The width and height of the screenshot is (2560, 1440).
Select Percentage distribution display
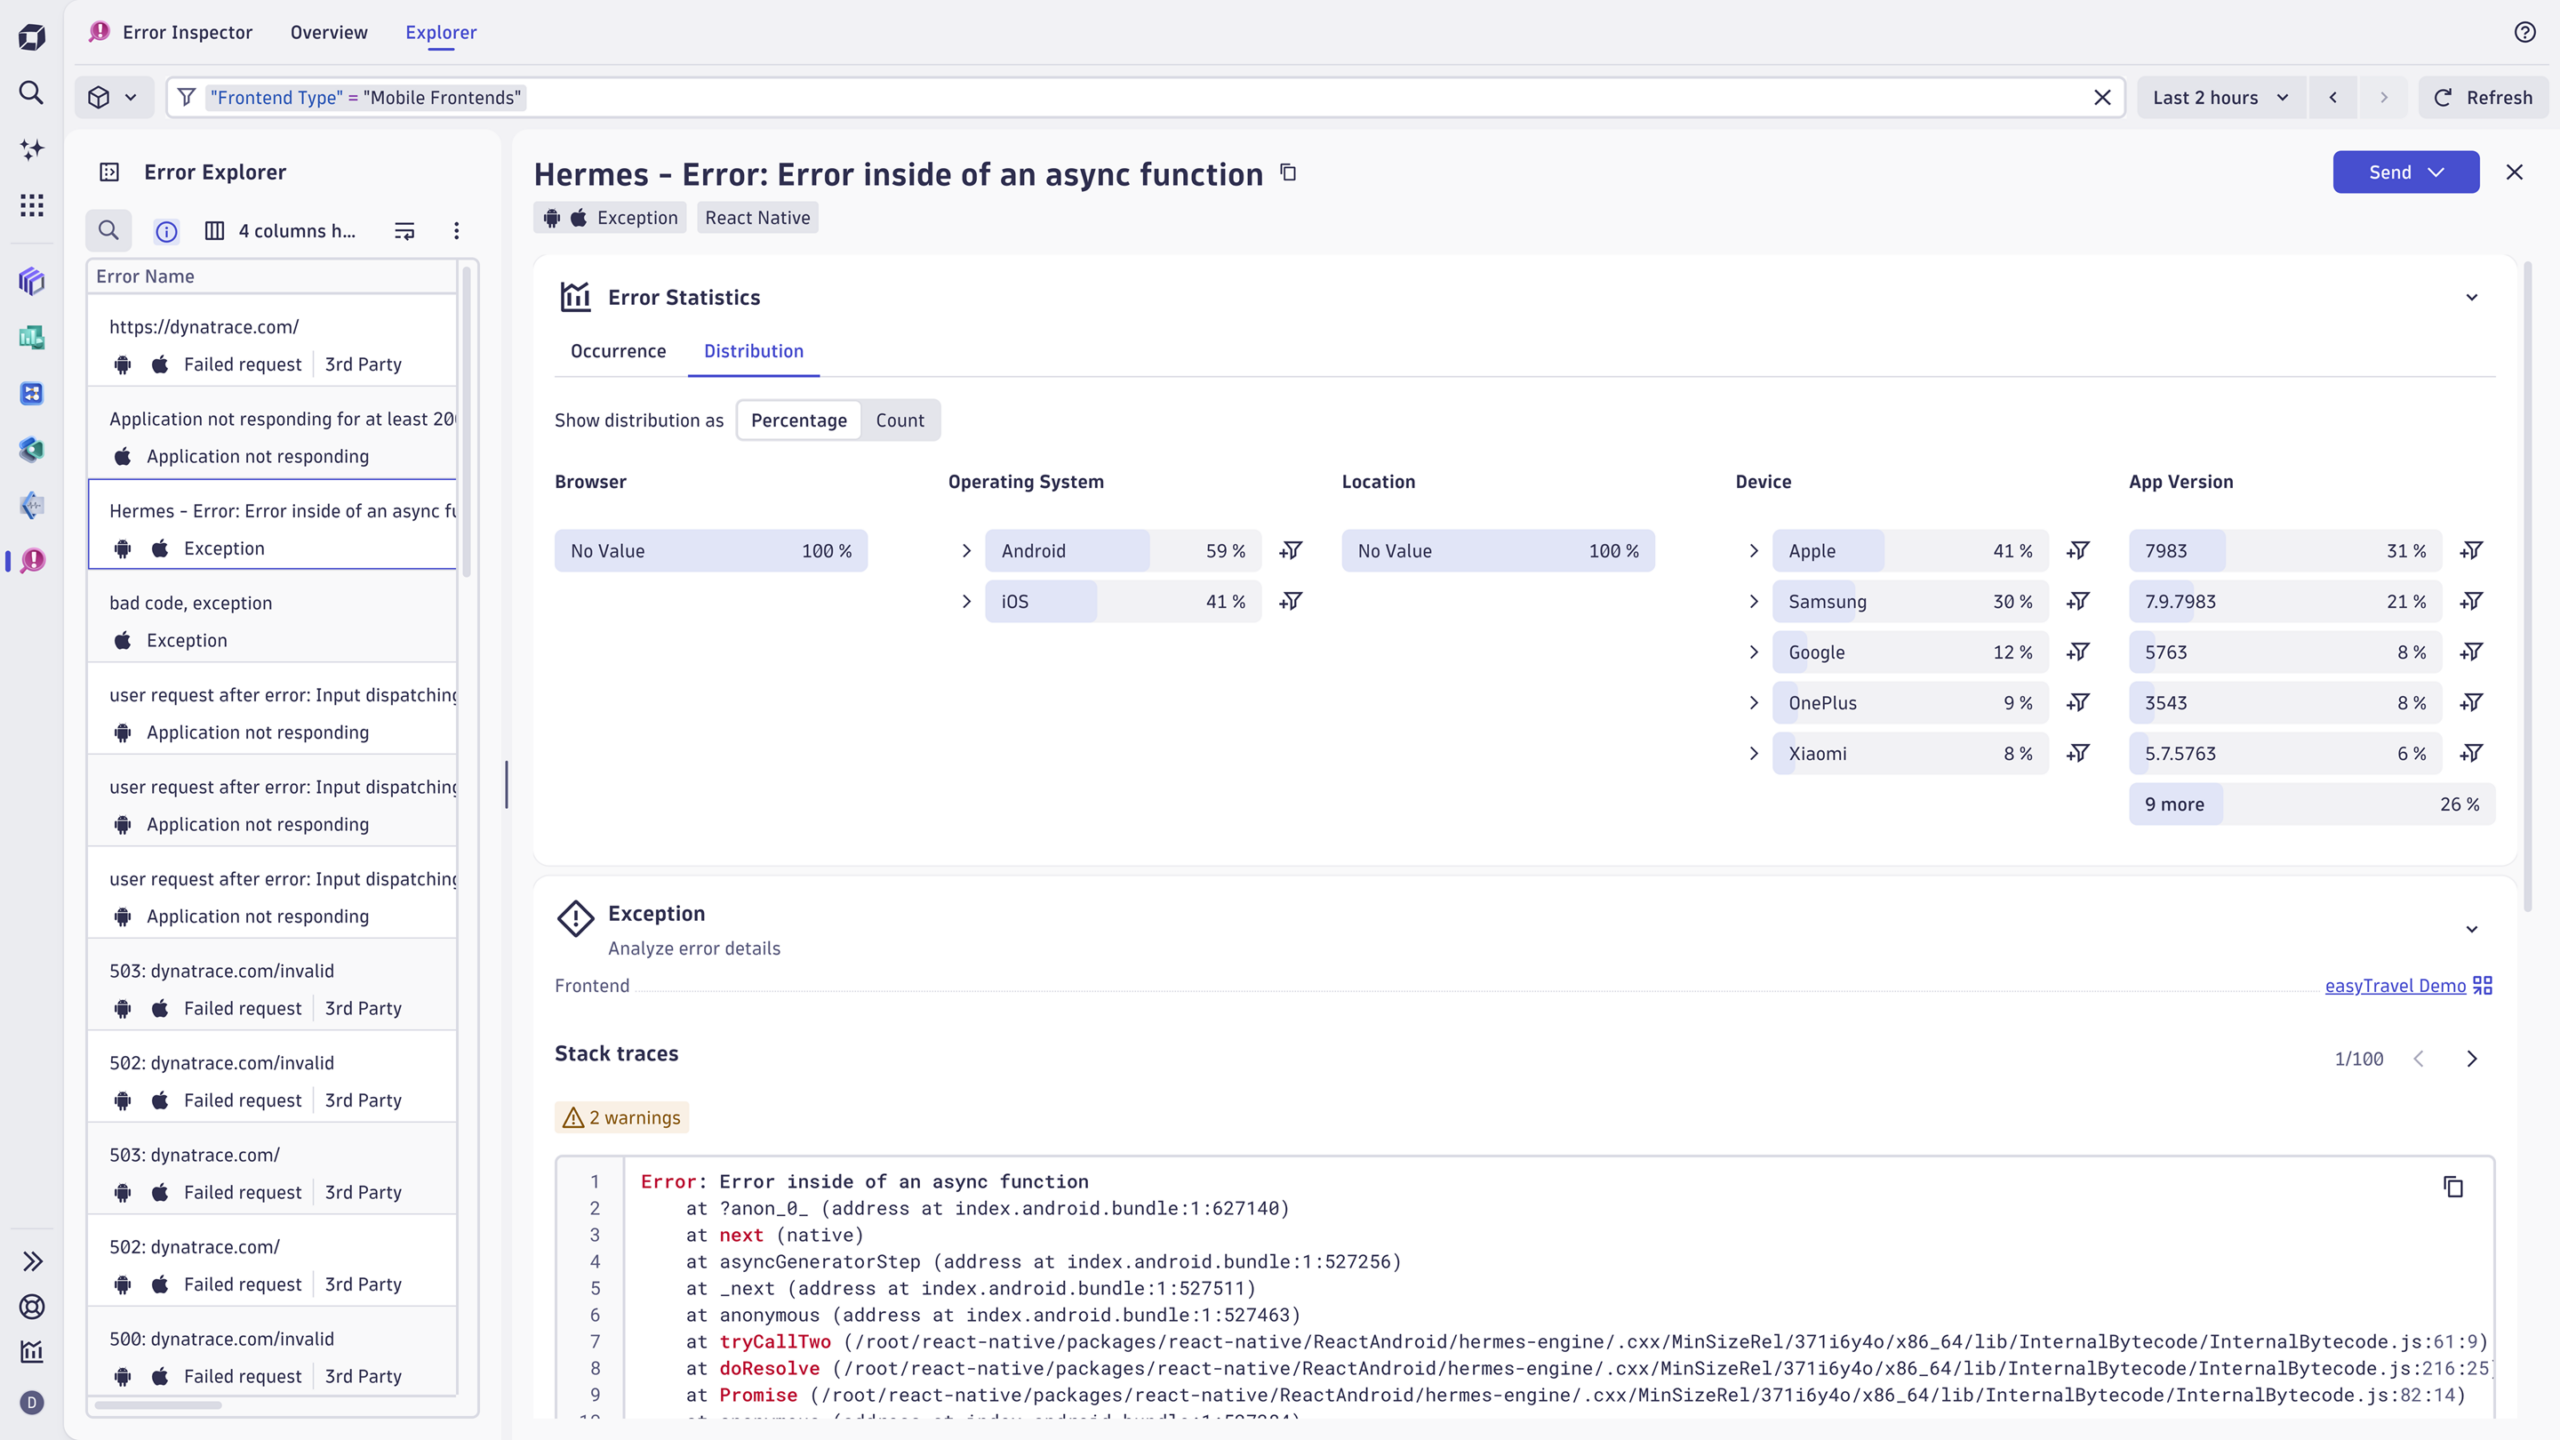(798, 420)
